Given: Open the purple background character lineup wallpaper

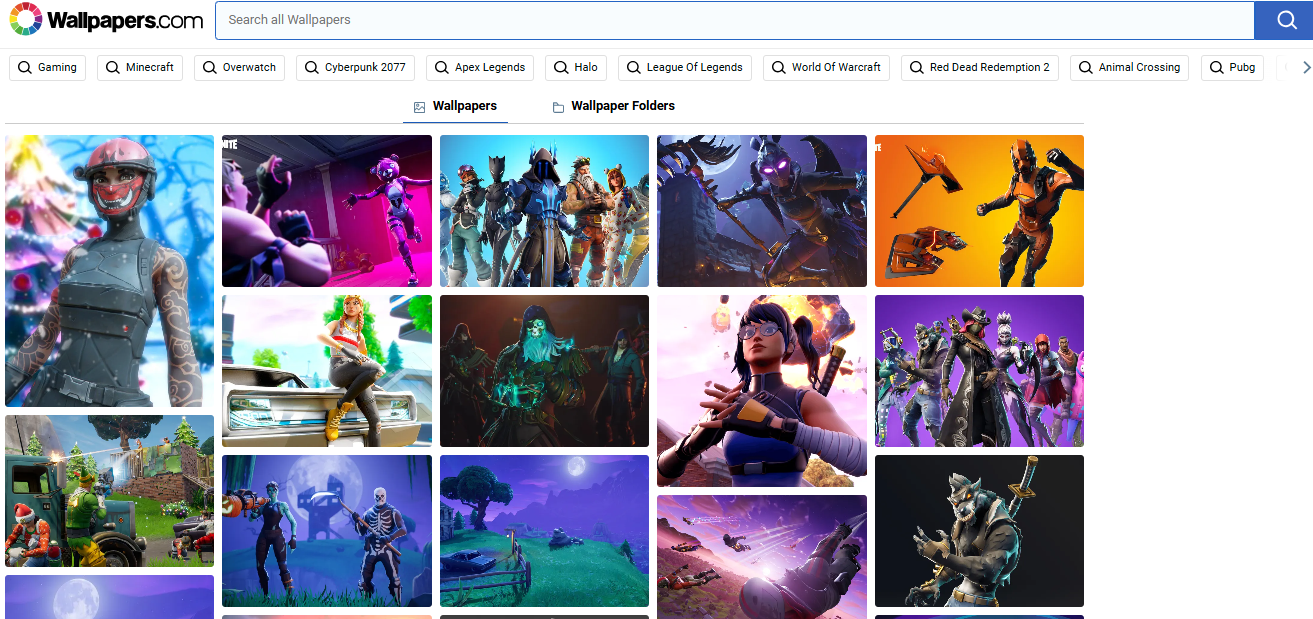Looking at the screenshot, I should click(x=979, y=371).
